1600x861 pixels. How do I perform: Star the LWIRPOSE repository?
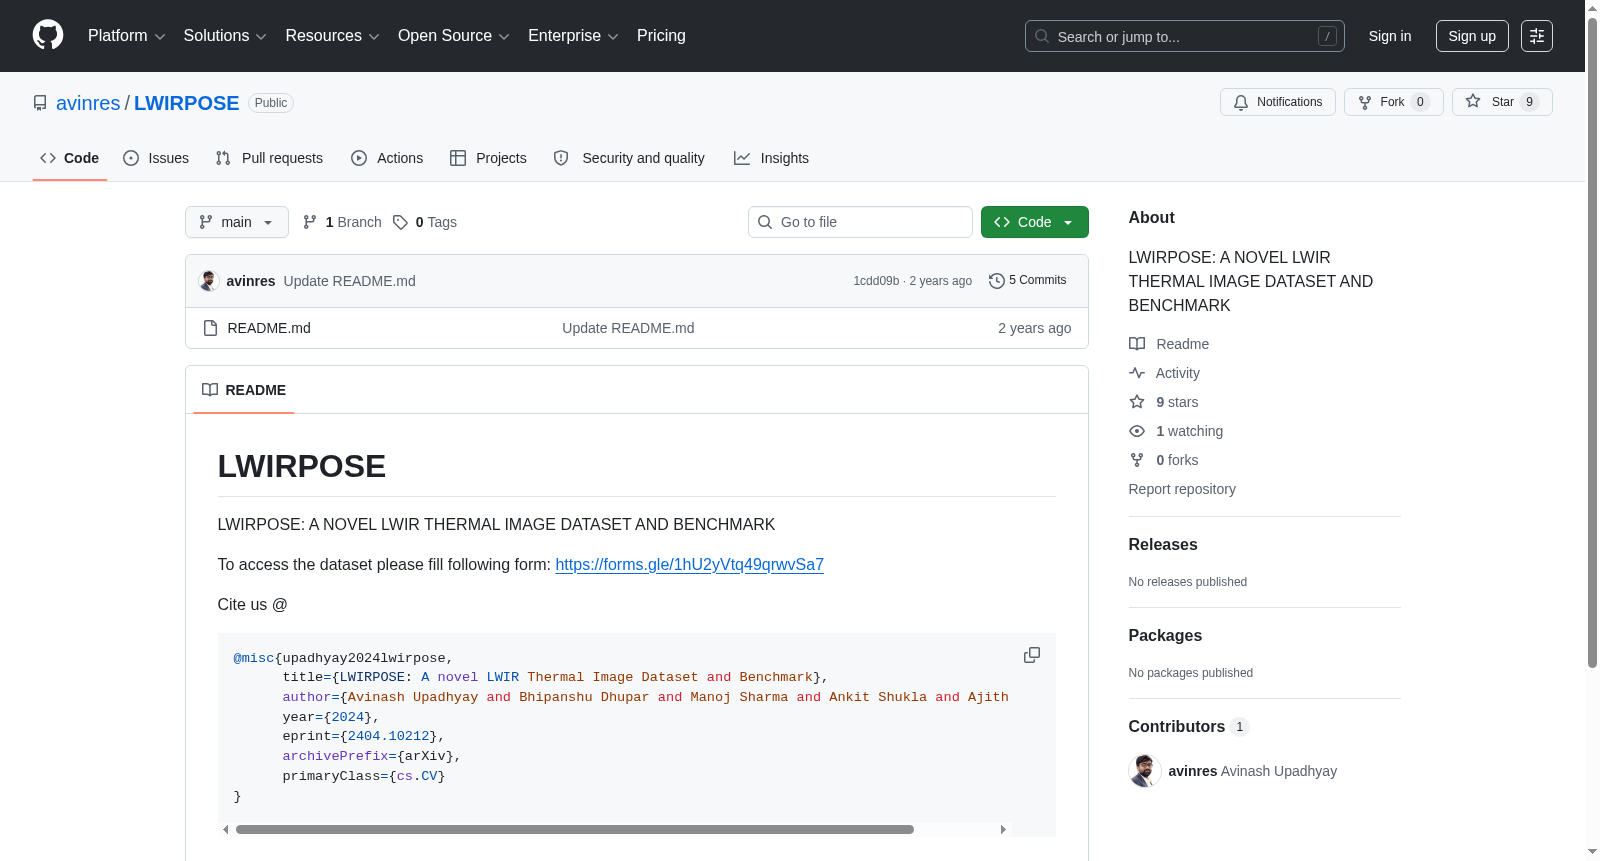(1502, 102)
